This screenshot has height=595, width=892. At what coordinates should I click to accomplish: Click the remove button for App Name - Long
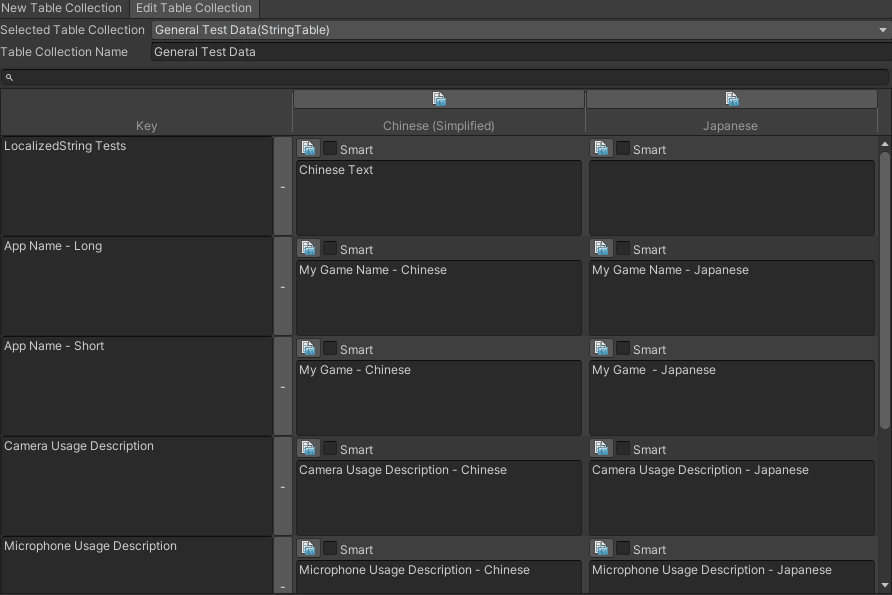tap(283, 286)
